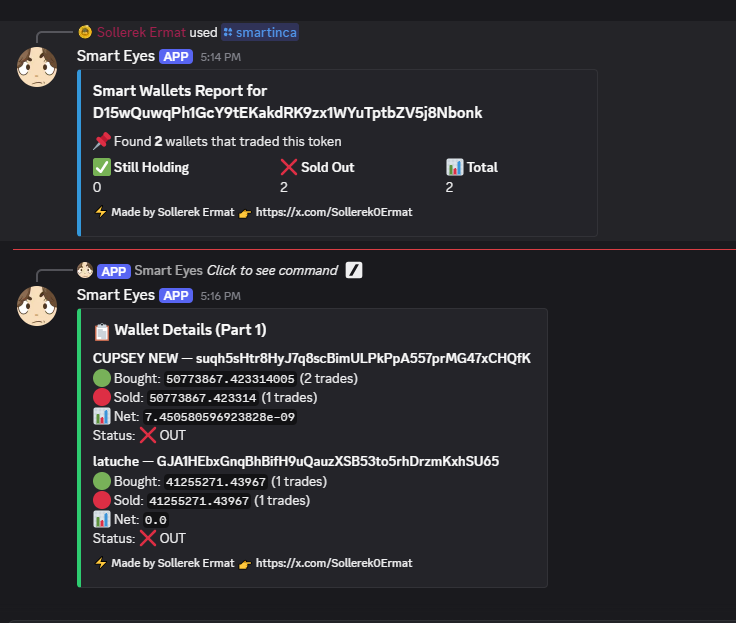Open x.com/Sollerek0Ermat link in the Smart Wallets Report

pyautogui.click(x=334, y=212)
